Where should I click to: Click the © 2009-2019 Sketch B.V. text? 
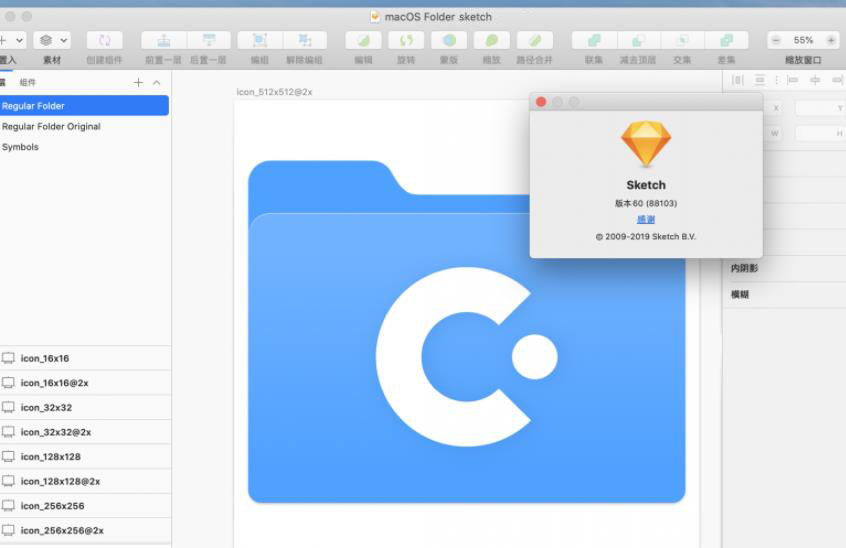(646, 236)
